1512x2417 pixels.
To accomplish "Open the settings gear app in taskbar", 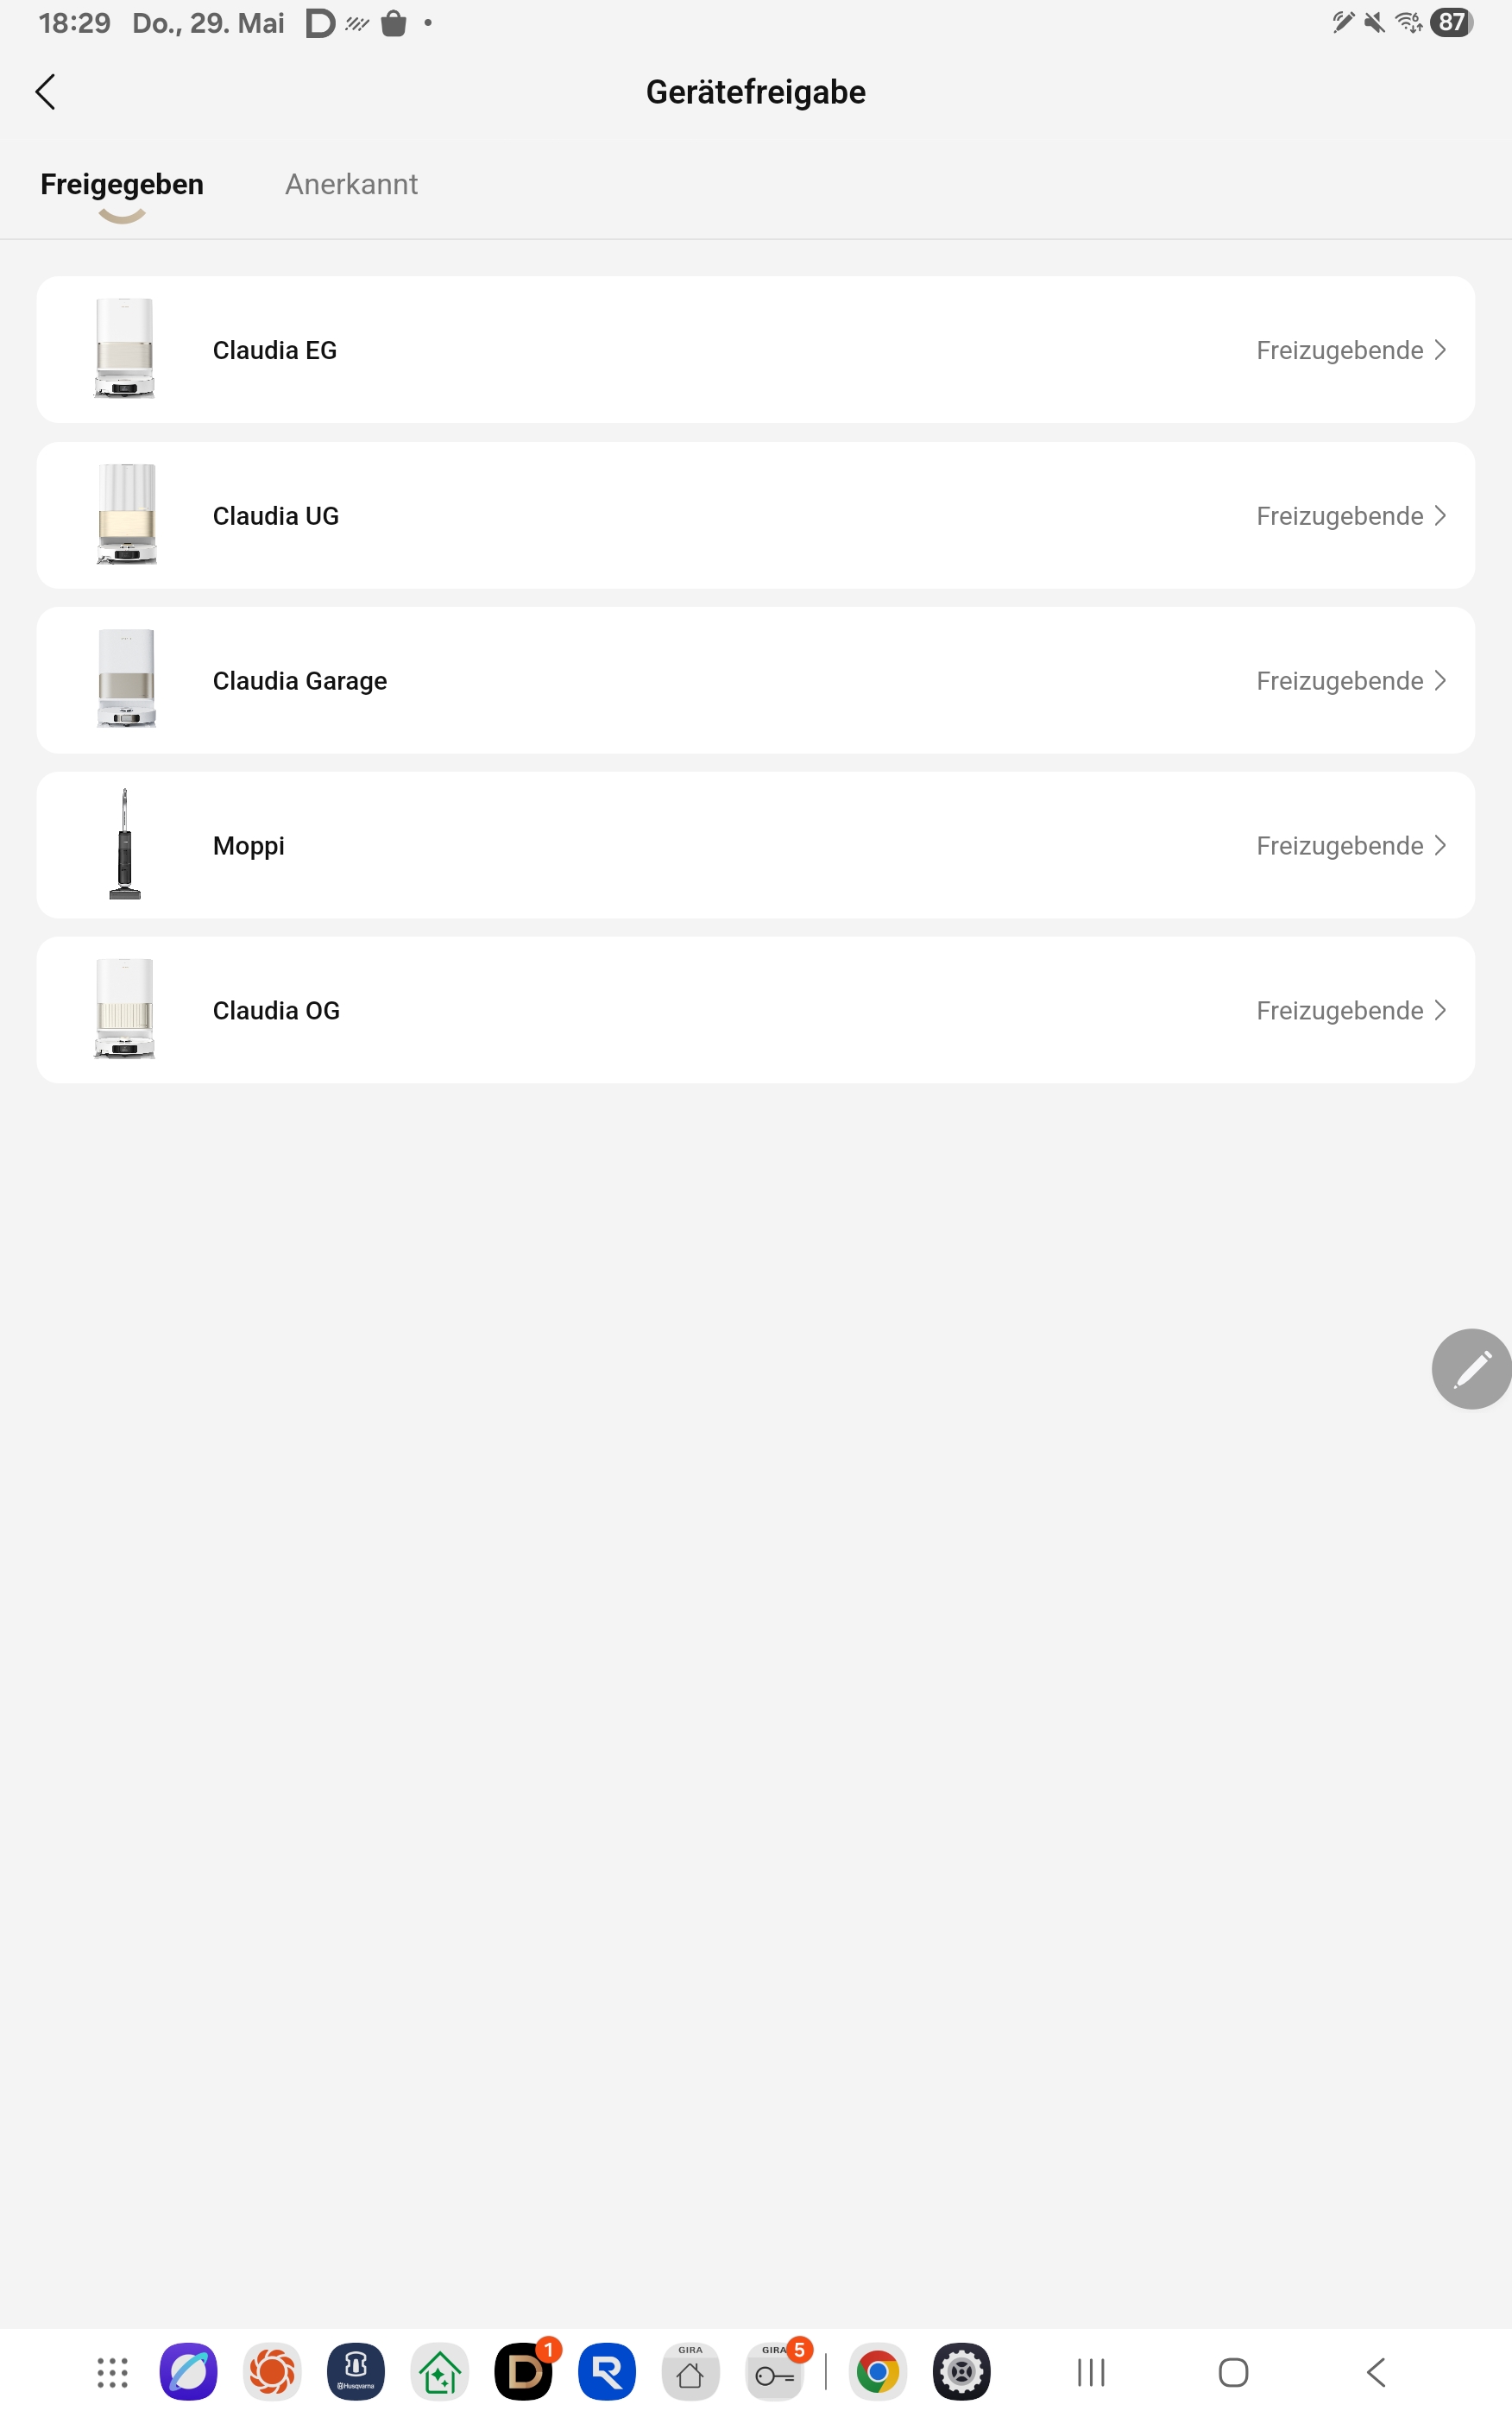I will [961, 2371].
